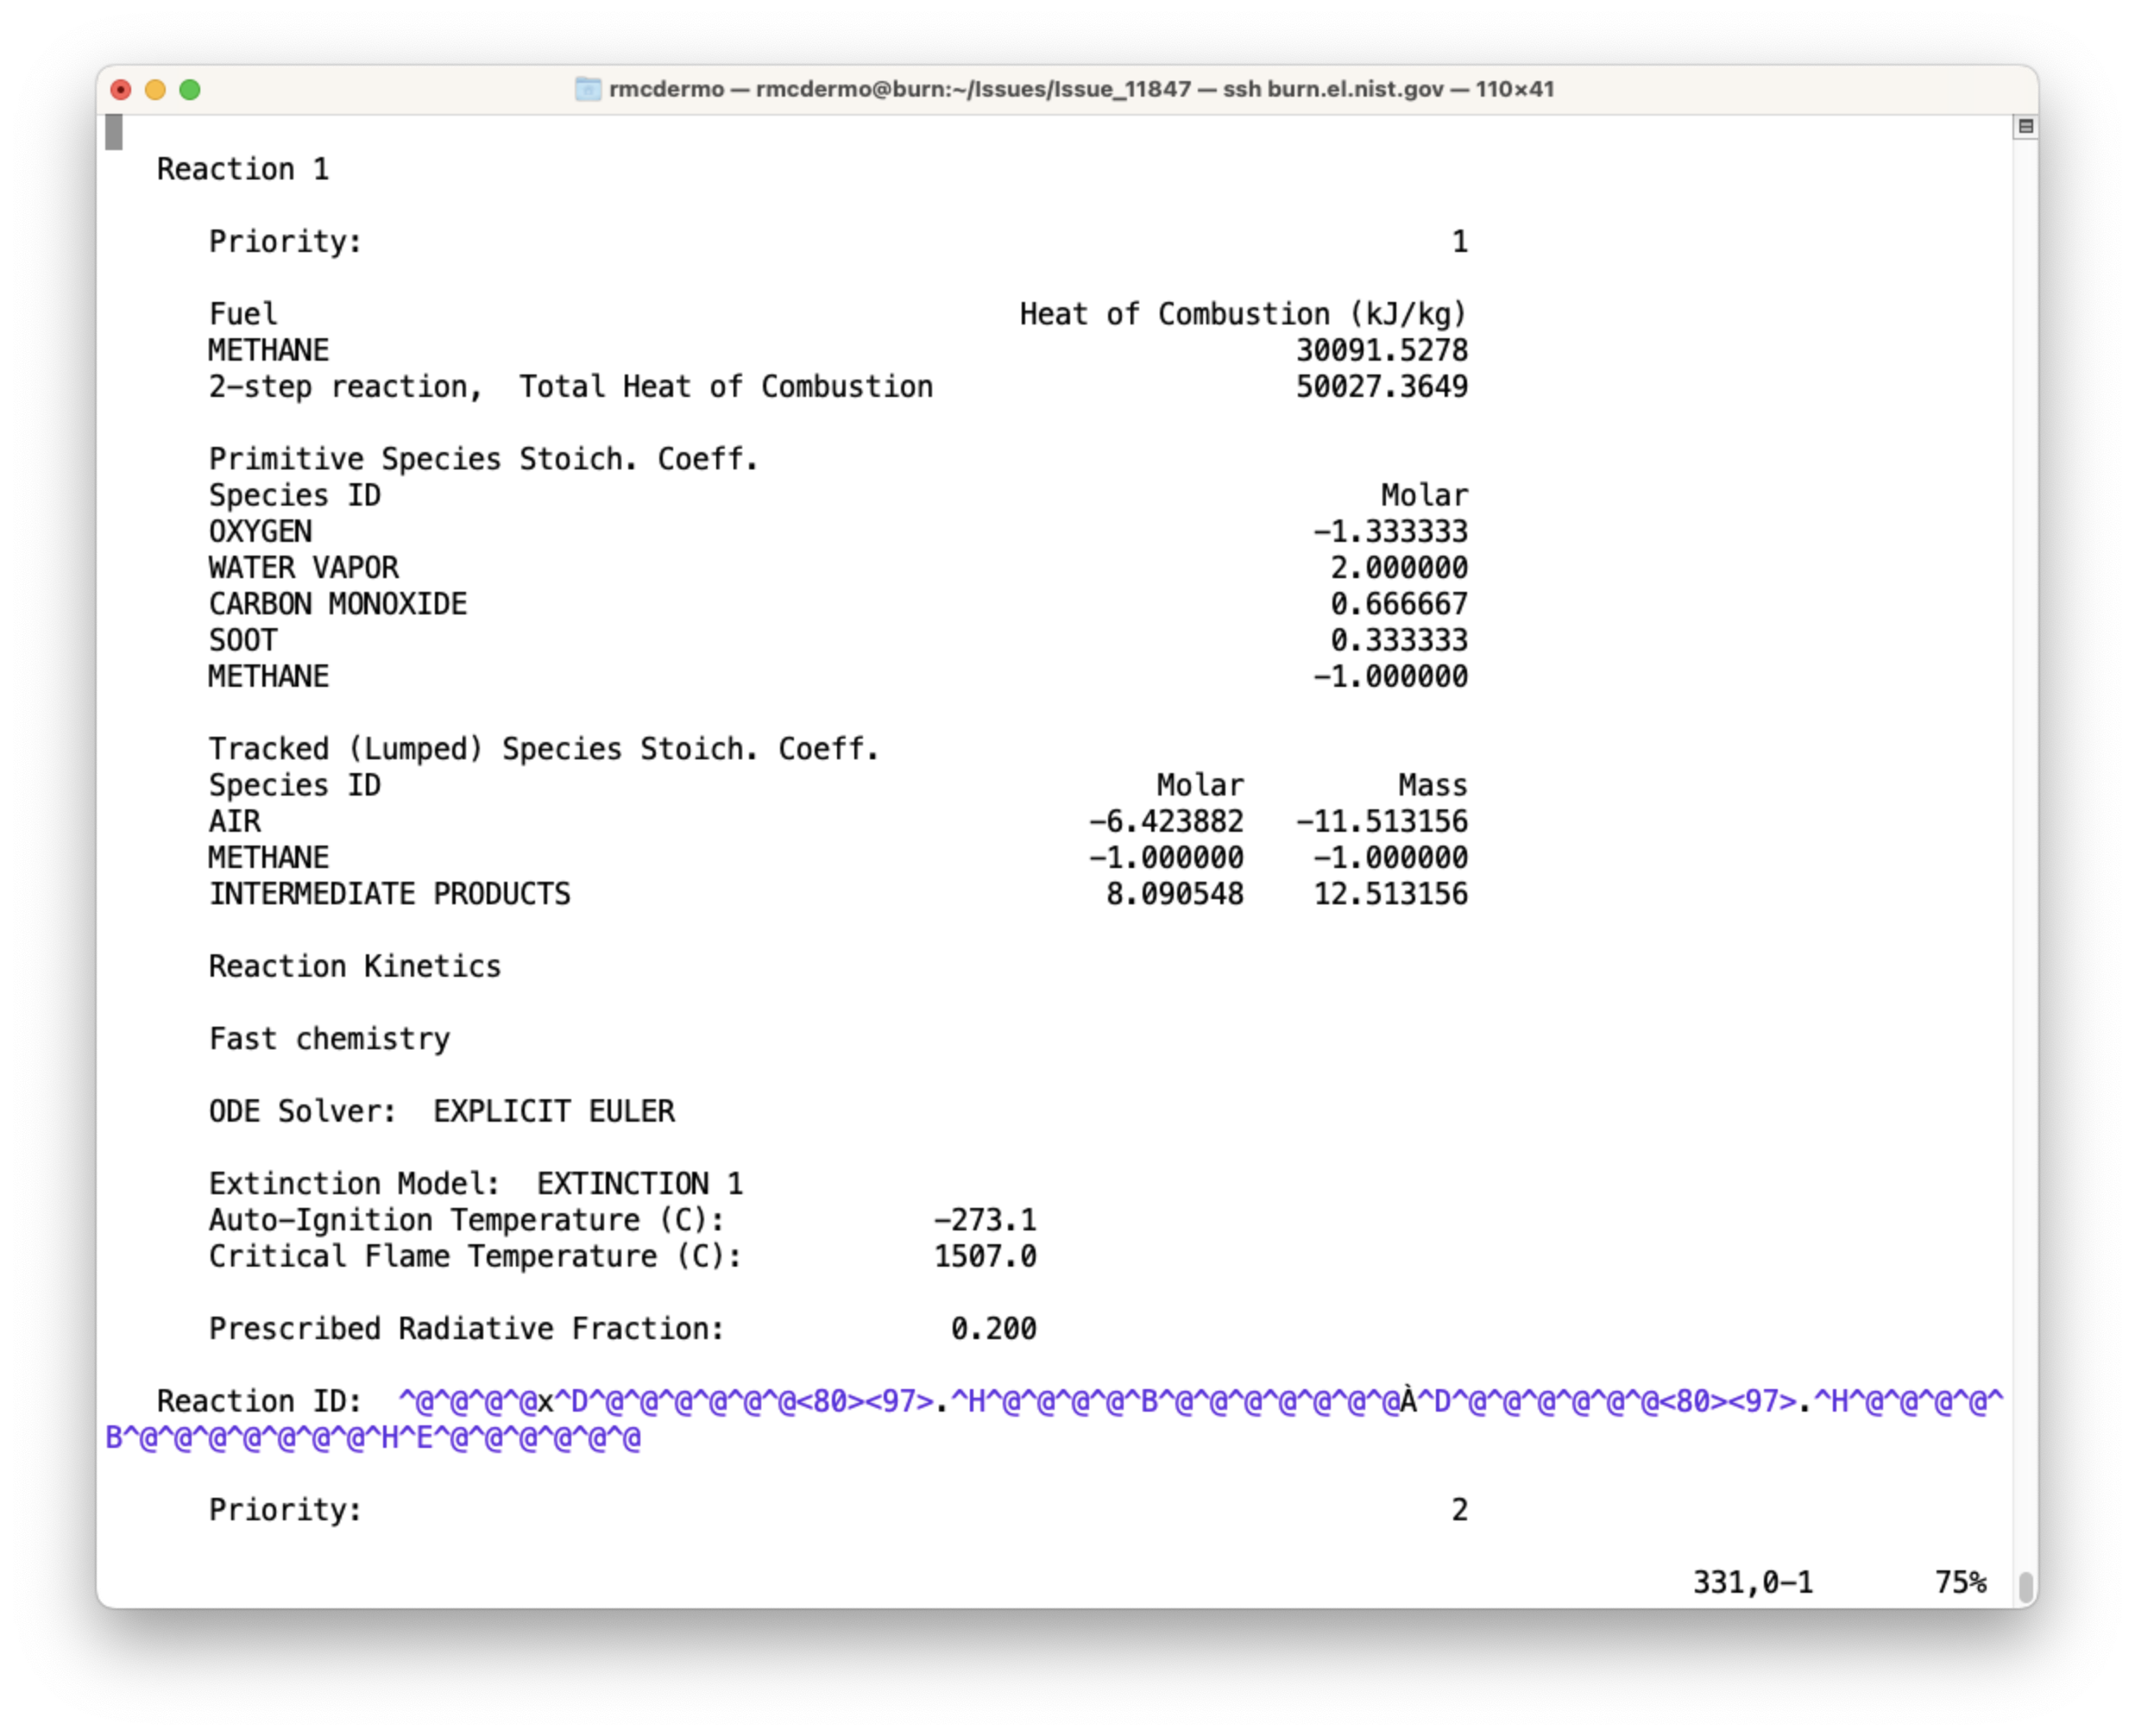Click the OXYGEN stoichiometric coefficient -1.333333
The width and height of the screenshot is (2135, 1736).
1394,531
